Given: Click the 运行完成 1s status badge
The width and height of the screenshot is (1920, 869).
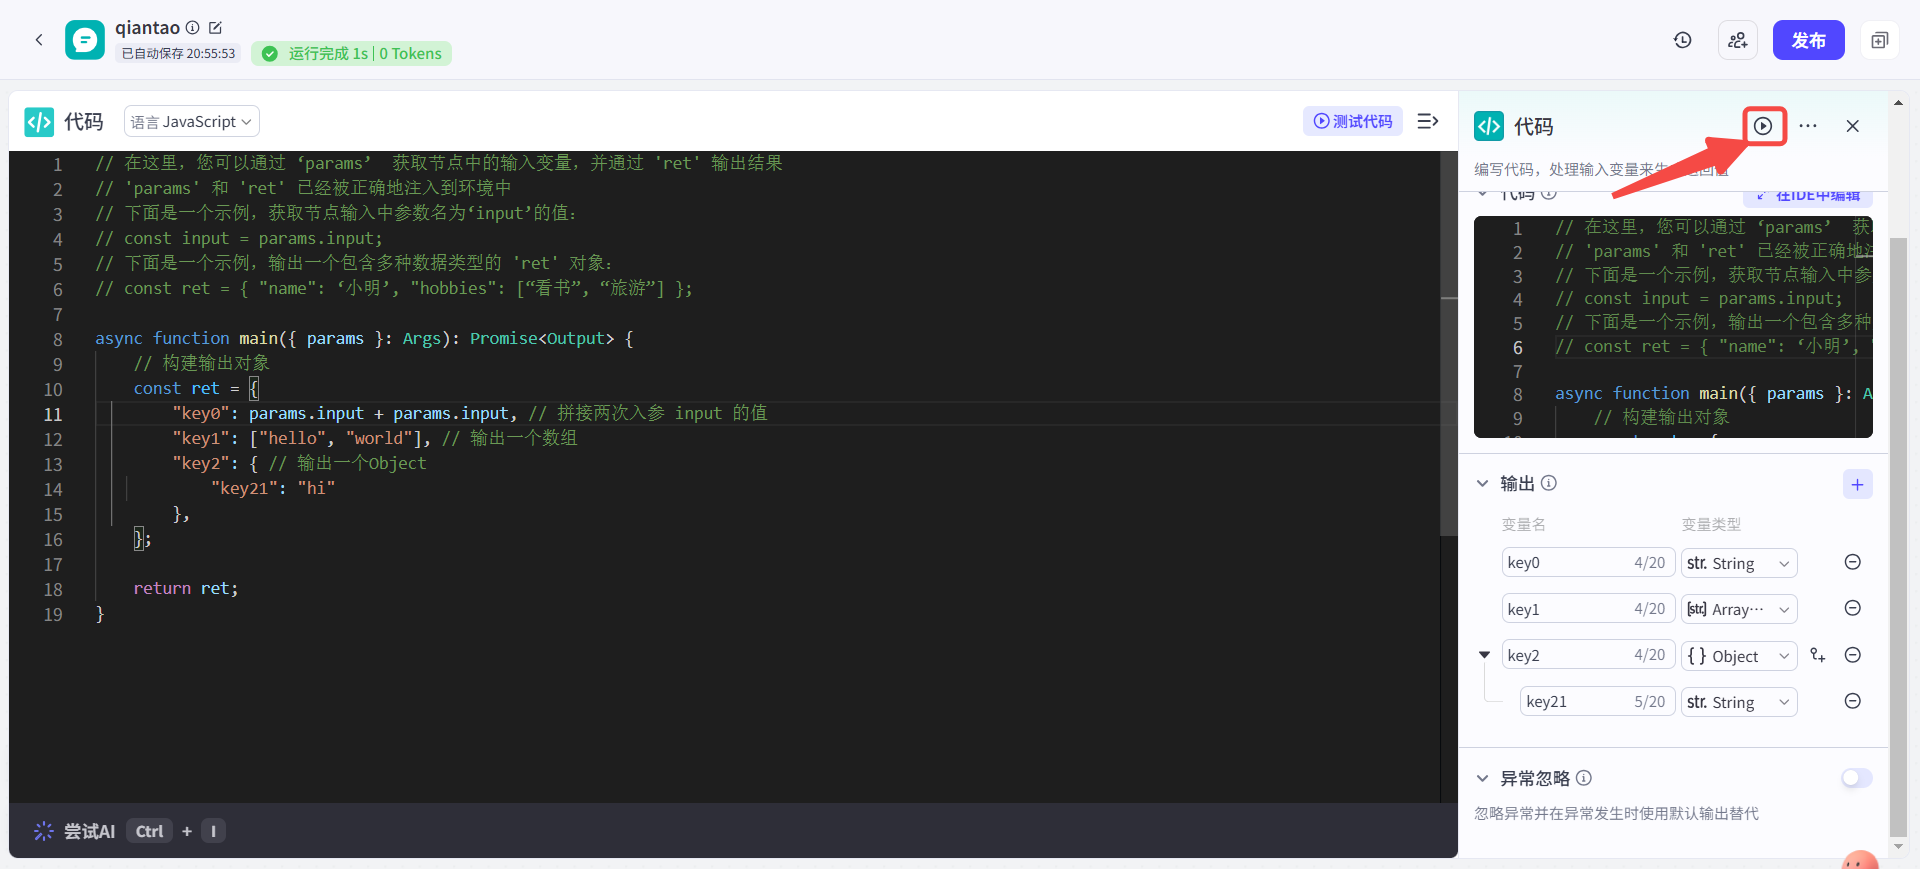Looking at the screenshot, I should coord(351,54).
